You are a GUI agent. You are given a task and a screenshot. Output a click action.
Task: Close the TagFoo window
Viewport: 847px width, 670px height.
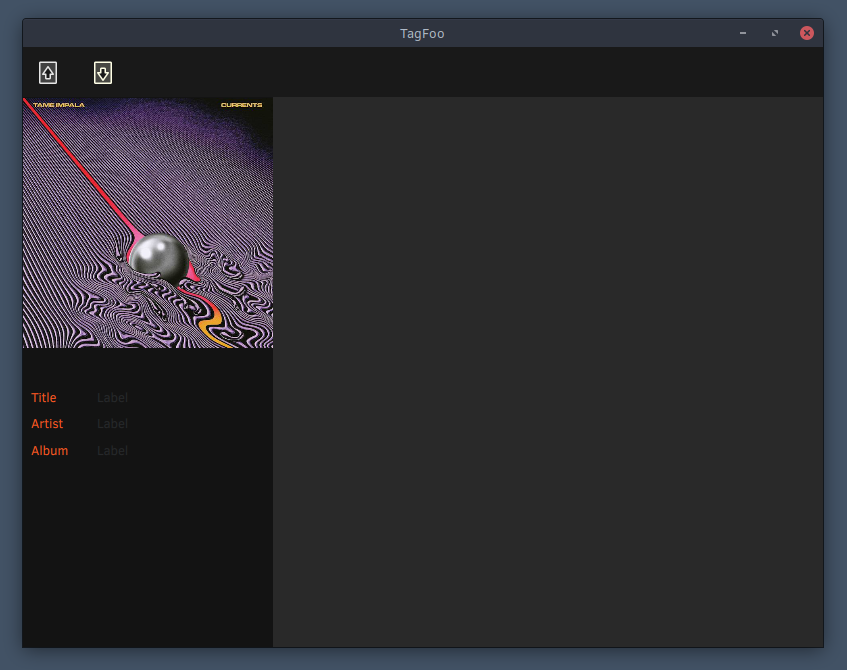806,33
